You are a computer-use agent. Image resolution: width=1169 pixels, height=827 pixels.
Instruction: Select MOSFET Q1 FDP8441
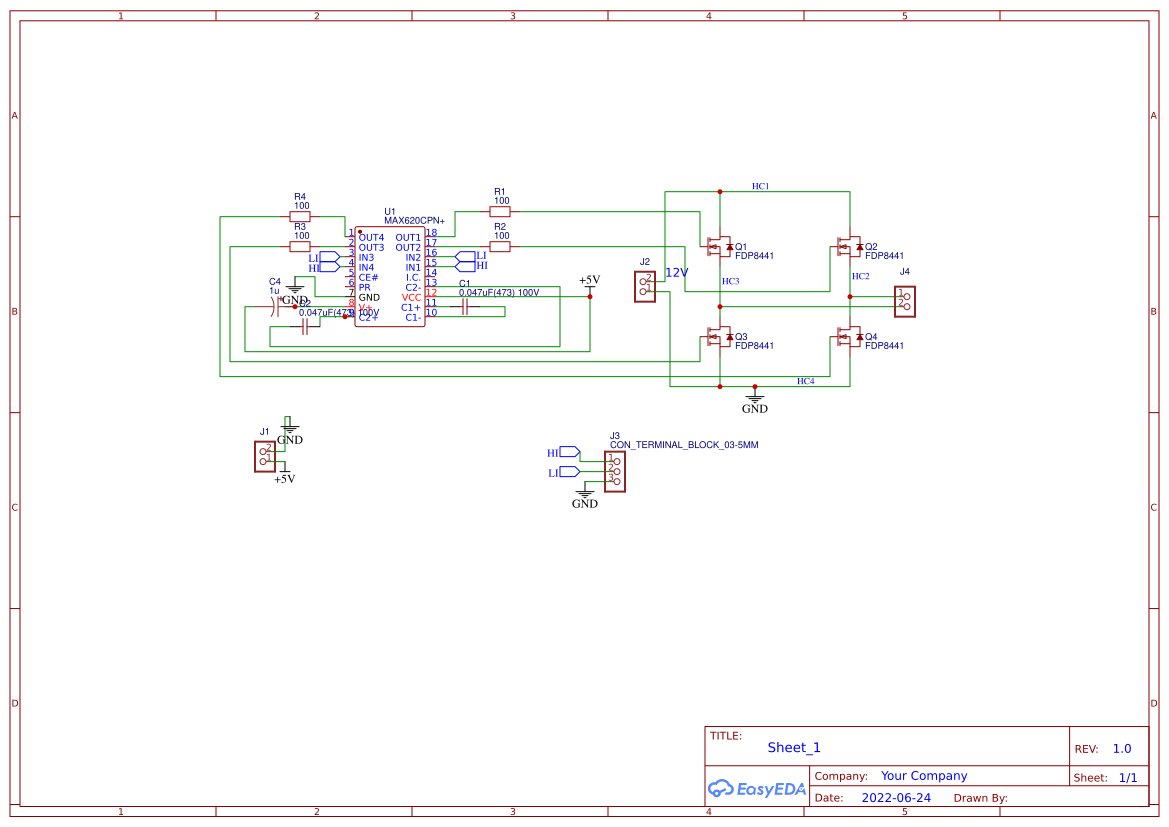[x=720, y=245]
